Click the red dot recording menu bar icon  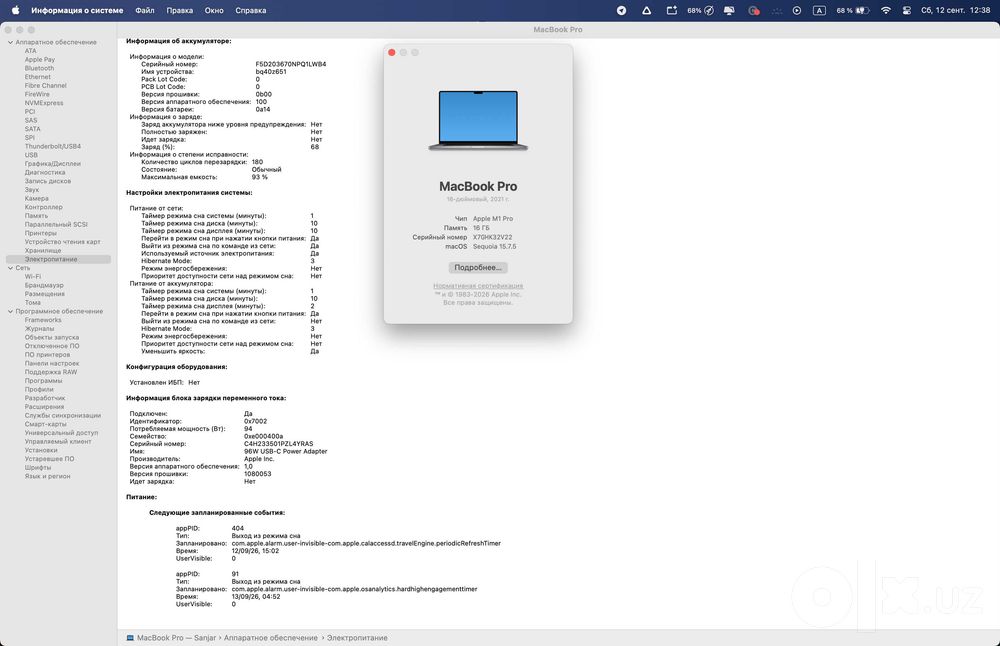[754, 10]
